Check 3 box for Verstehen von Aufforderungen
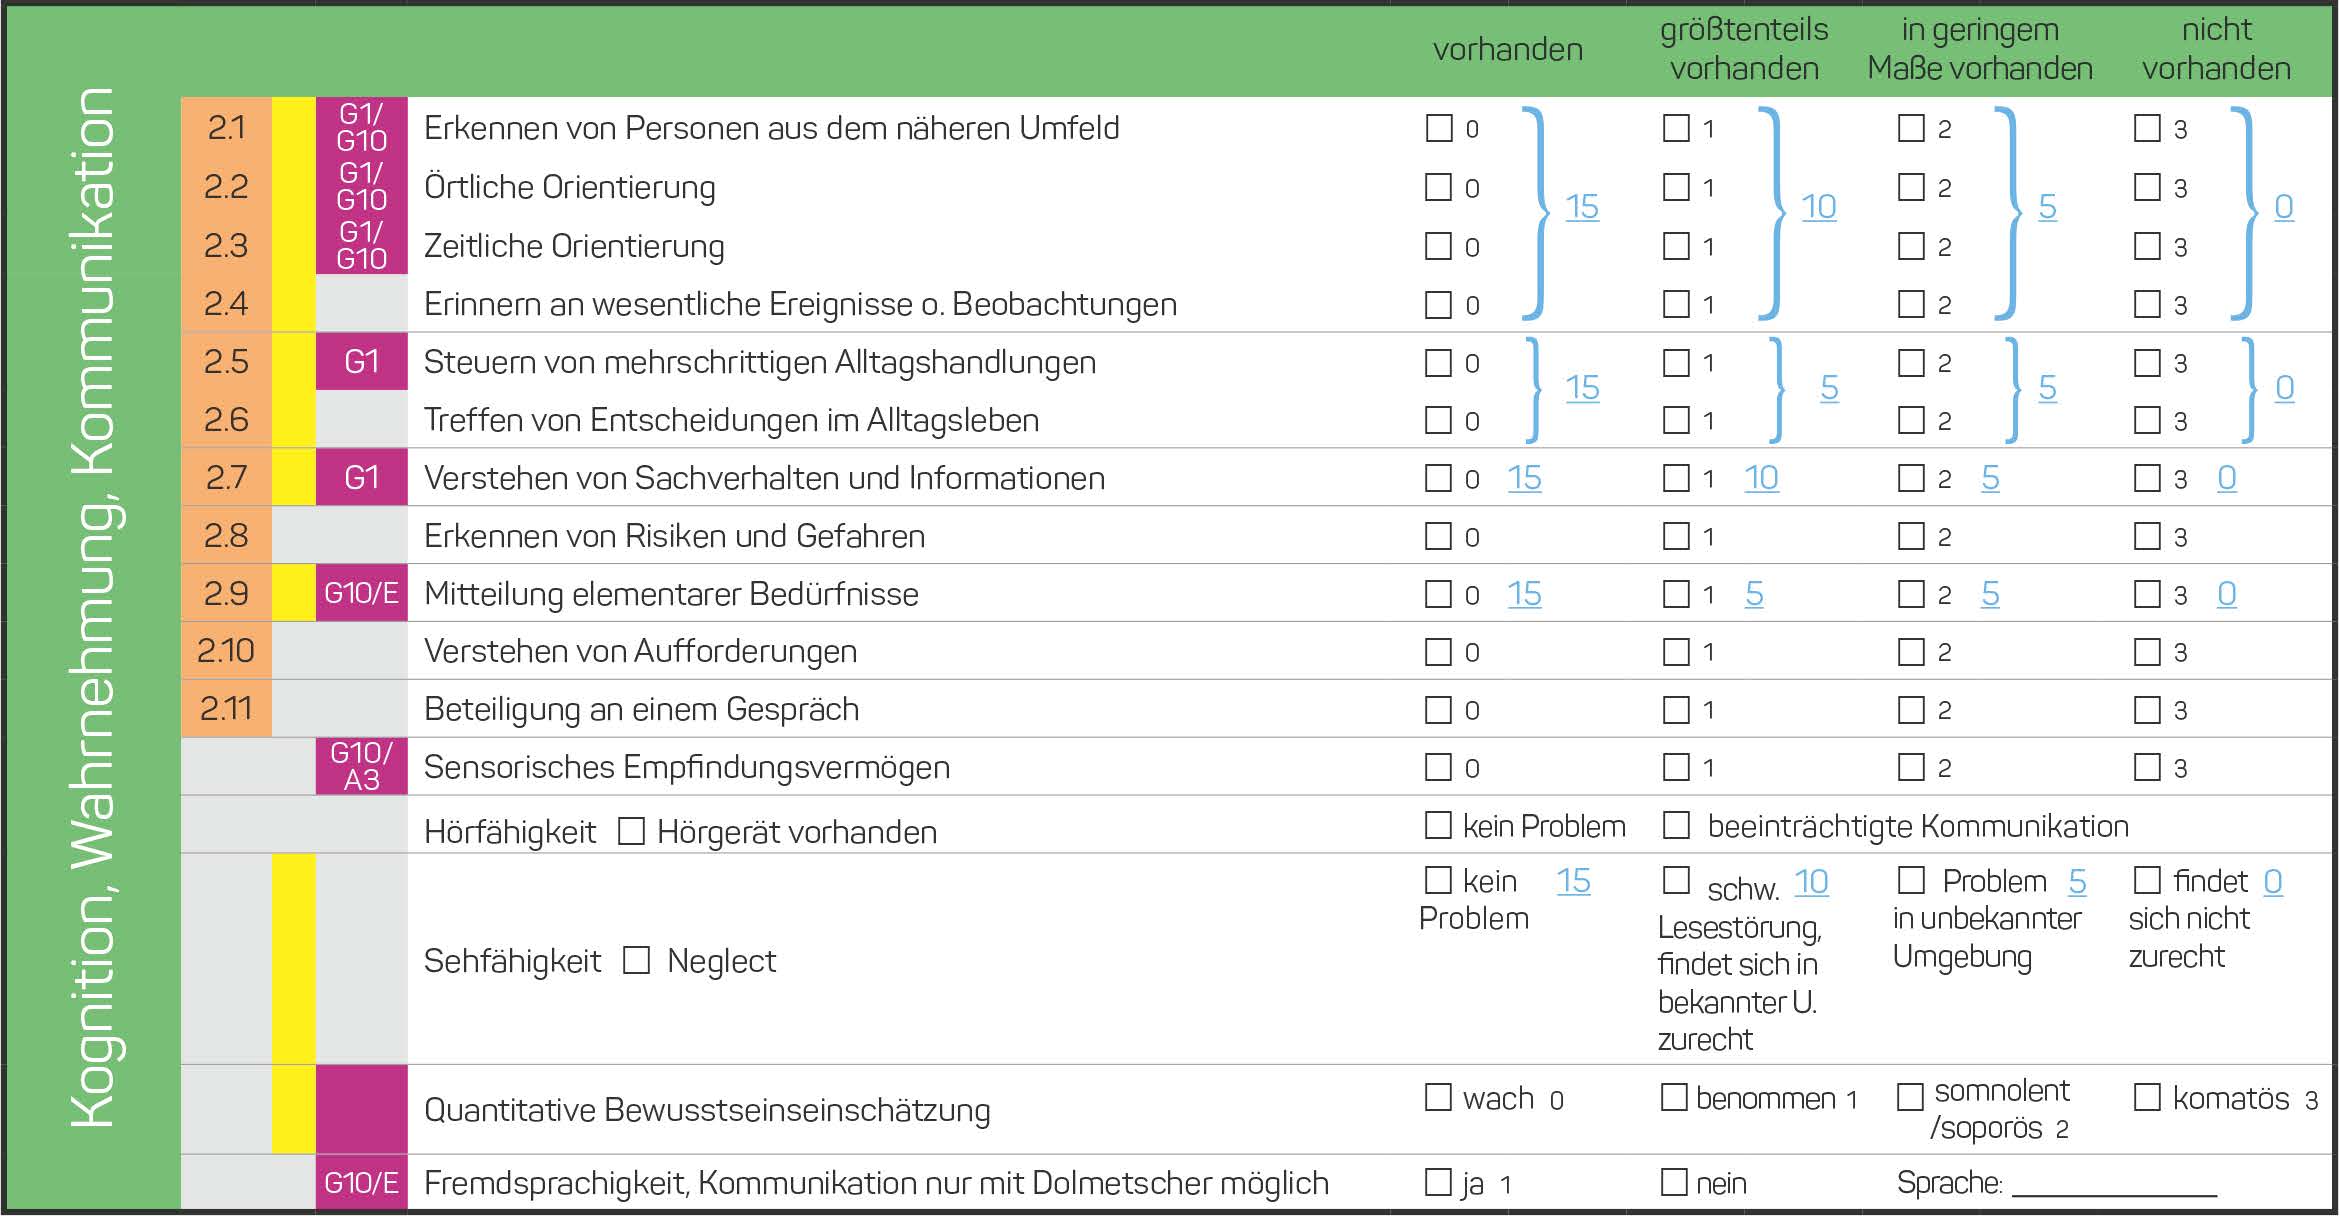Viewport: 2340px width, 1217px height. [x=2147, y=652]
